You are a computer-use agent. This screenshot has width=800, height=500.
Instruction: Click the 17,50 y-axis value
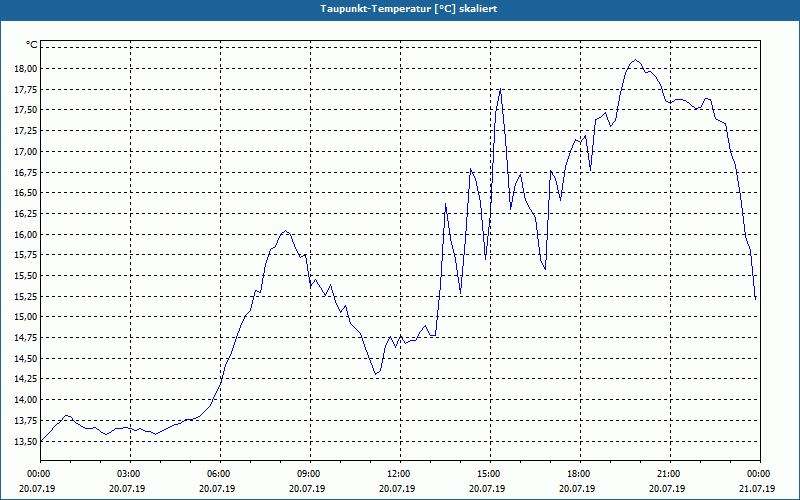(26, 110)
